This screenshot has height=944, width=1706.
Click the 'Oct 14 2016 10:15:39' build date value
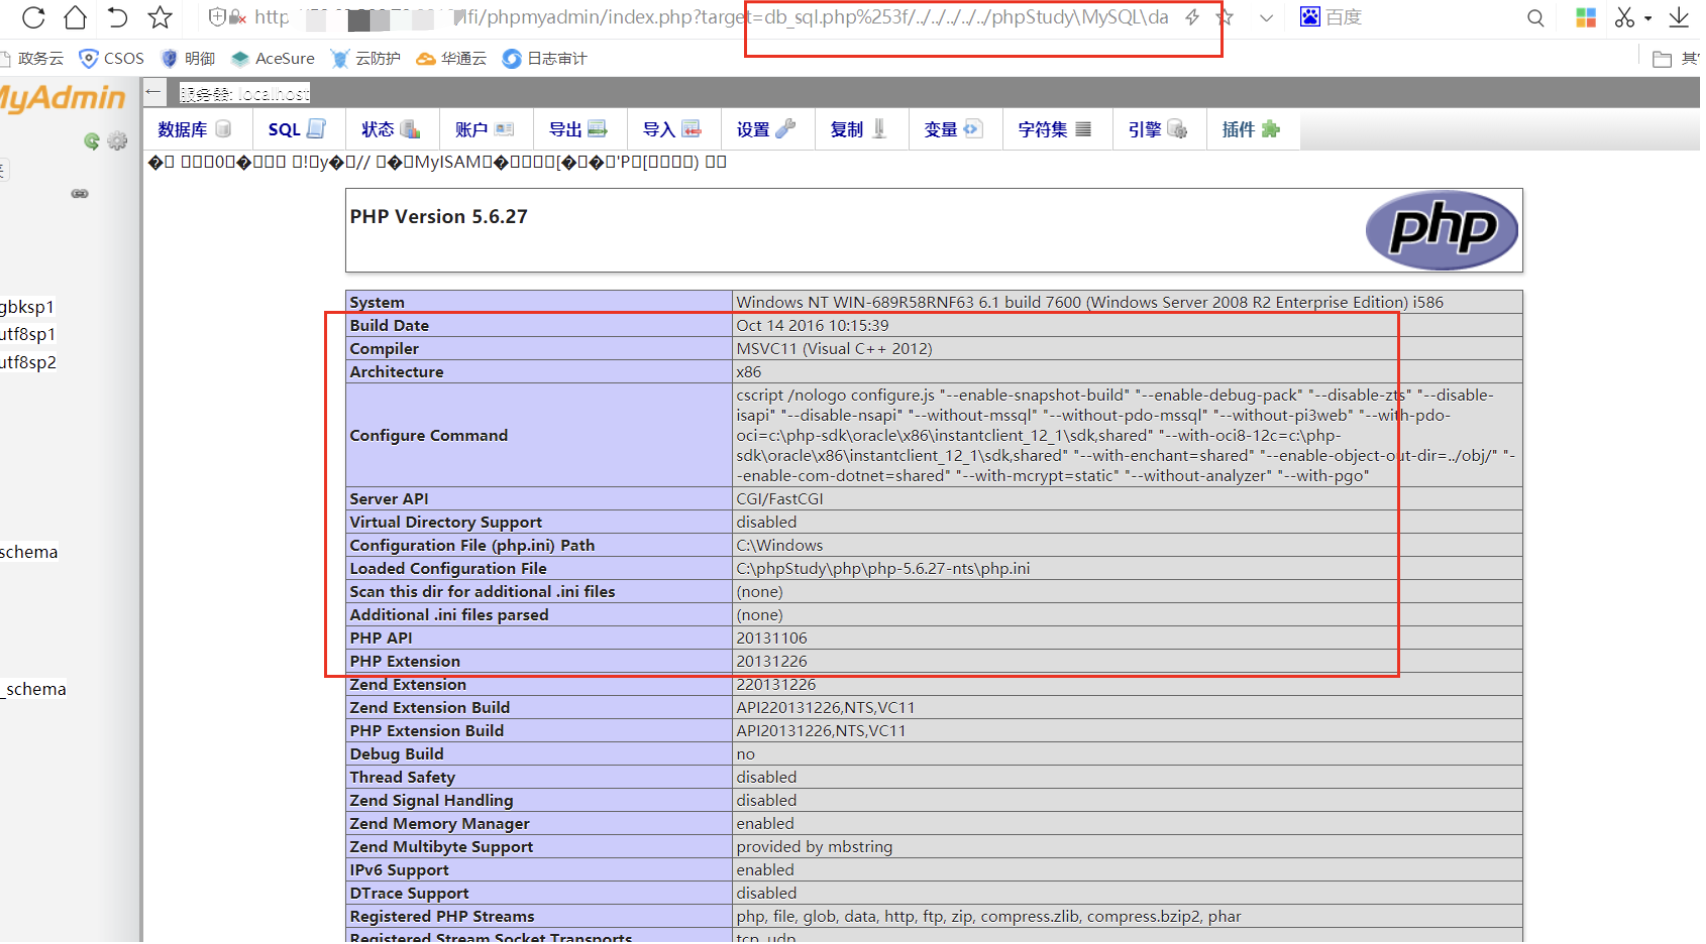pyautogui.click(x=813, y=325)
